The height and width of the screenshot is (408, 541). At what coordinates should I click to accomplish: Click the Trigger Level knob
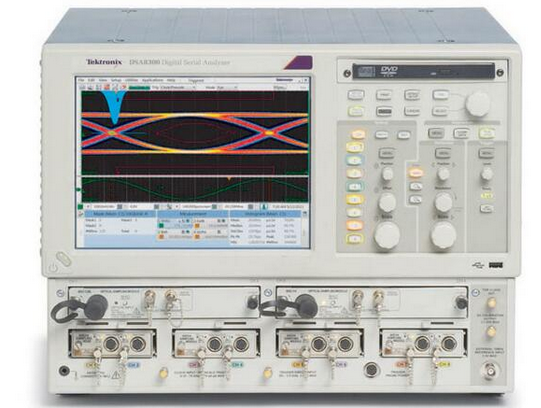487,174
